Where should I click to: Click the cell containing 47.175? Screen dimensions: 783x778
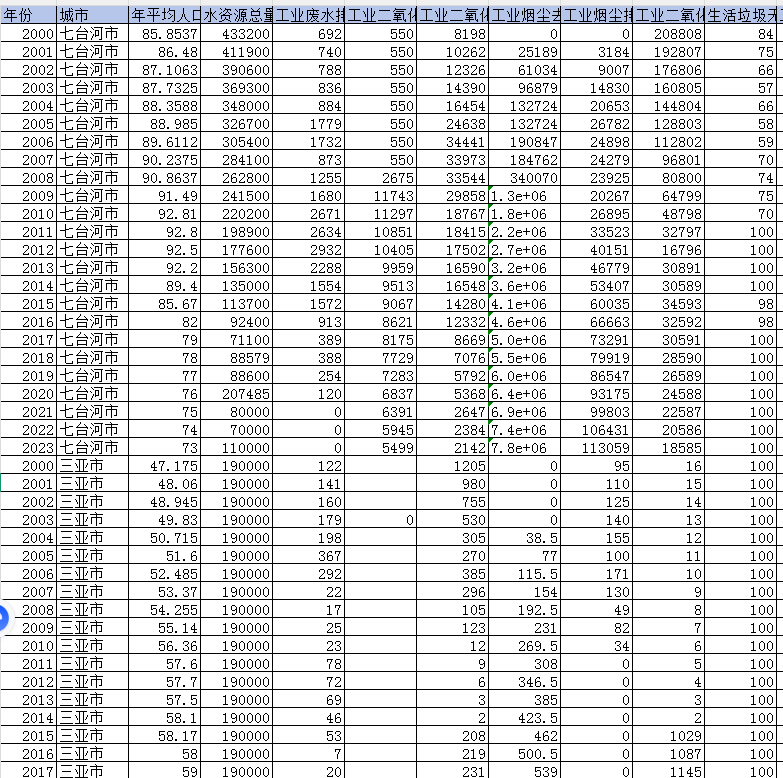click(165, 466)
